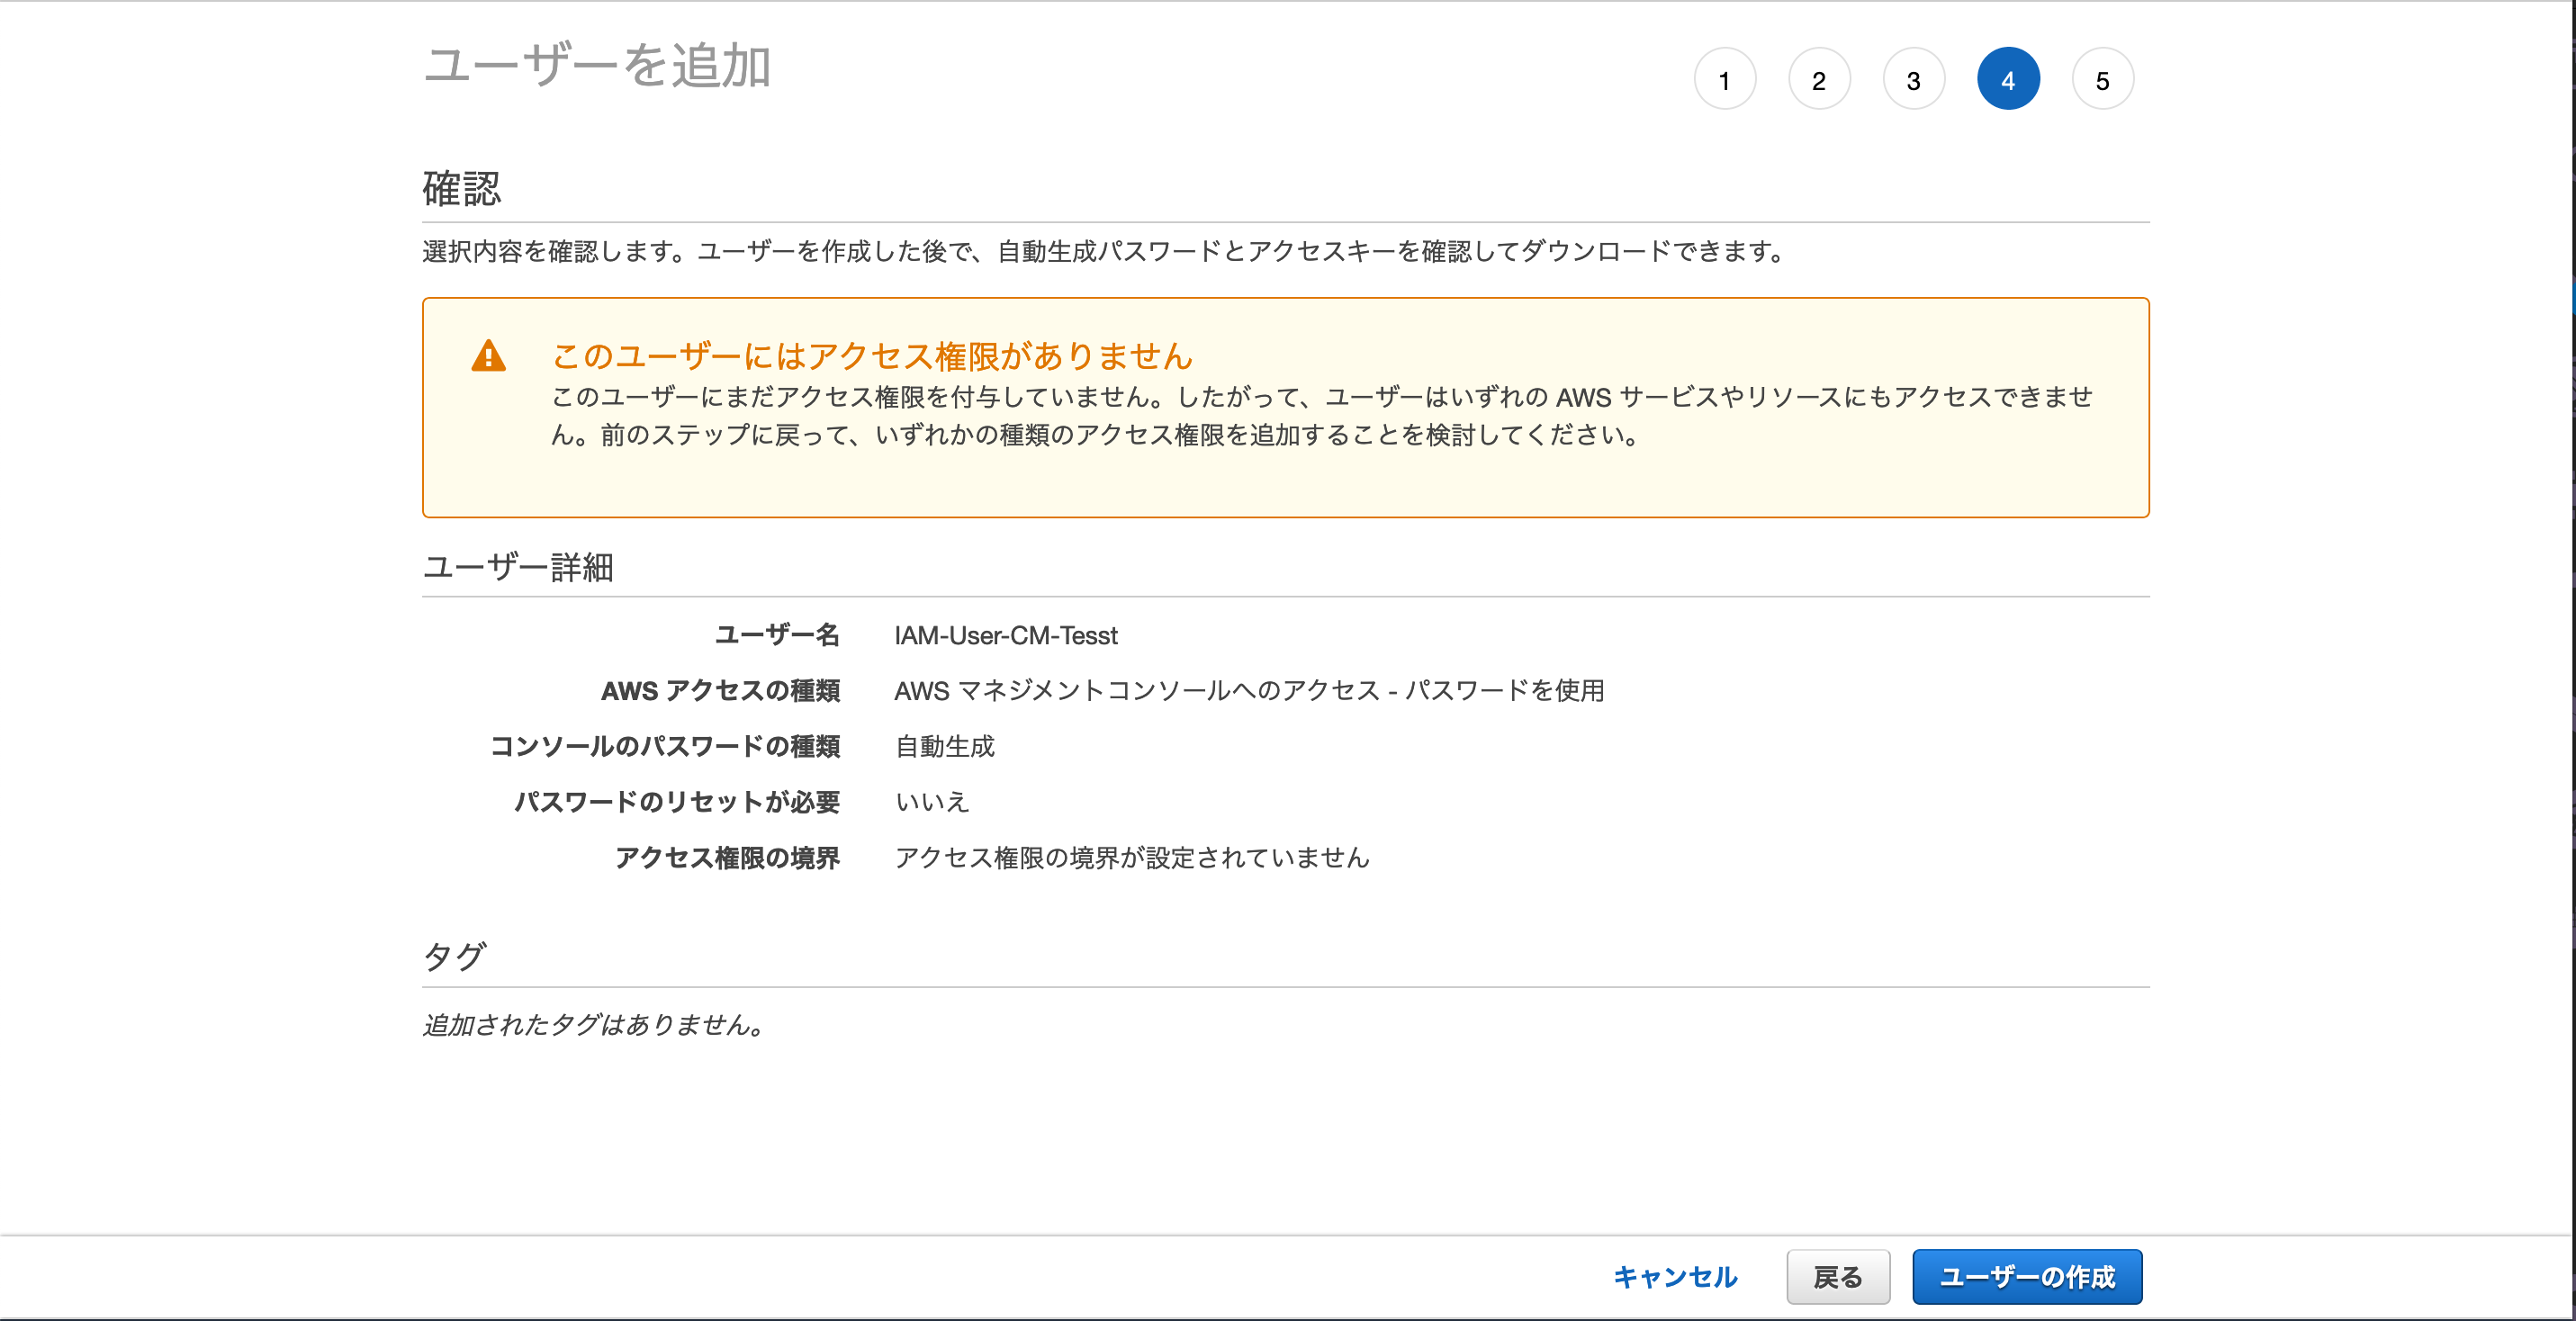Click the text 追加されたタグはありません。
The image size is (2576, 1321).
pyautogui.click(x=594, y=1025)
